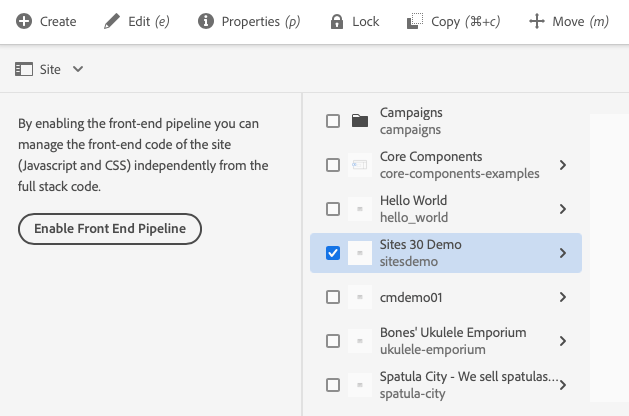629x416 pixels.
Task: Expand Core Components with its chevron
Action: click(x=563, y=165)
